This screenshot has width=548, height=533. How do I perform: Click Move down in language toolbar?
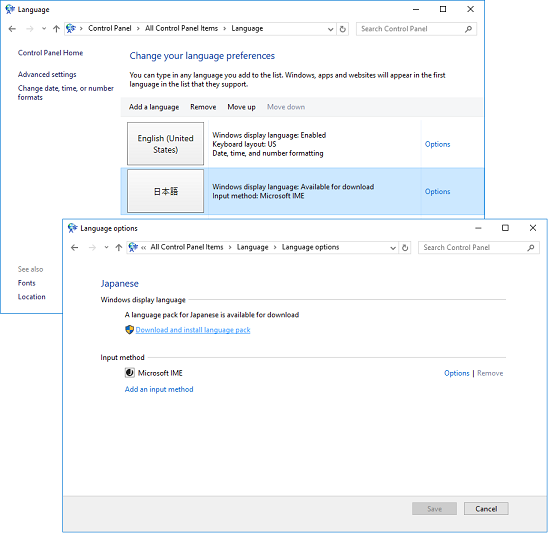(286, 107)
